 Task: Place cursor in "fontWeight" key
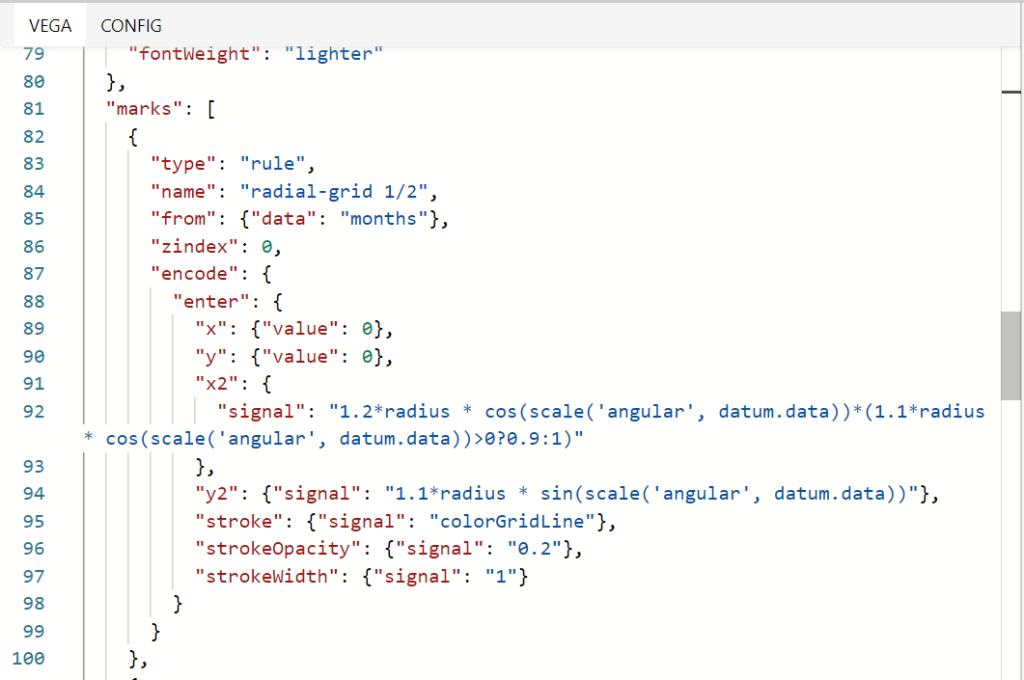tap(195, 54)
